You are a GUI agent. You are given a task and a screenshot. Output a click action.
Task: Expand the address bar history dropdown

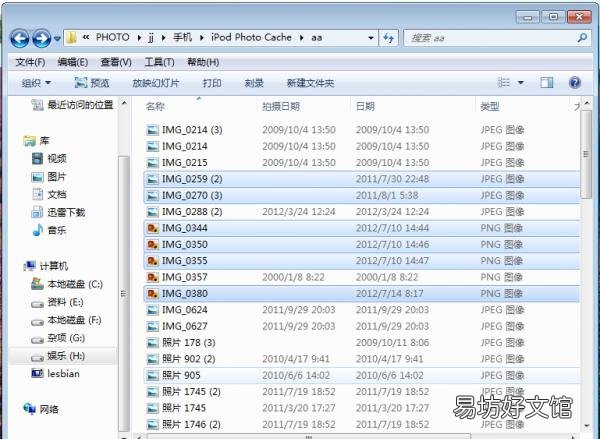[370, 38]
